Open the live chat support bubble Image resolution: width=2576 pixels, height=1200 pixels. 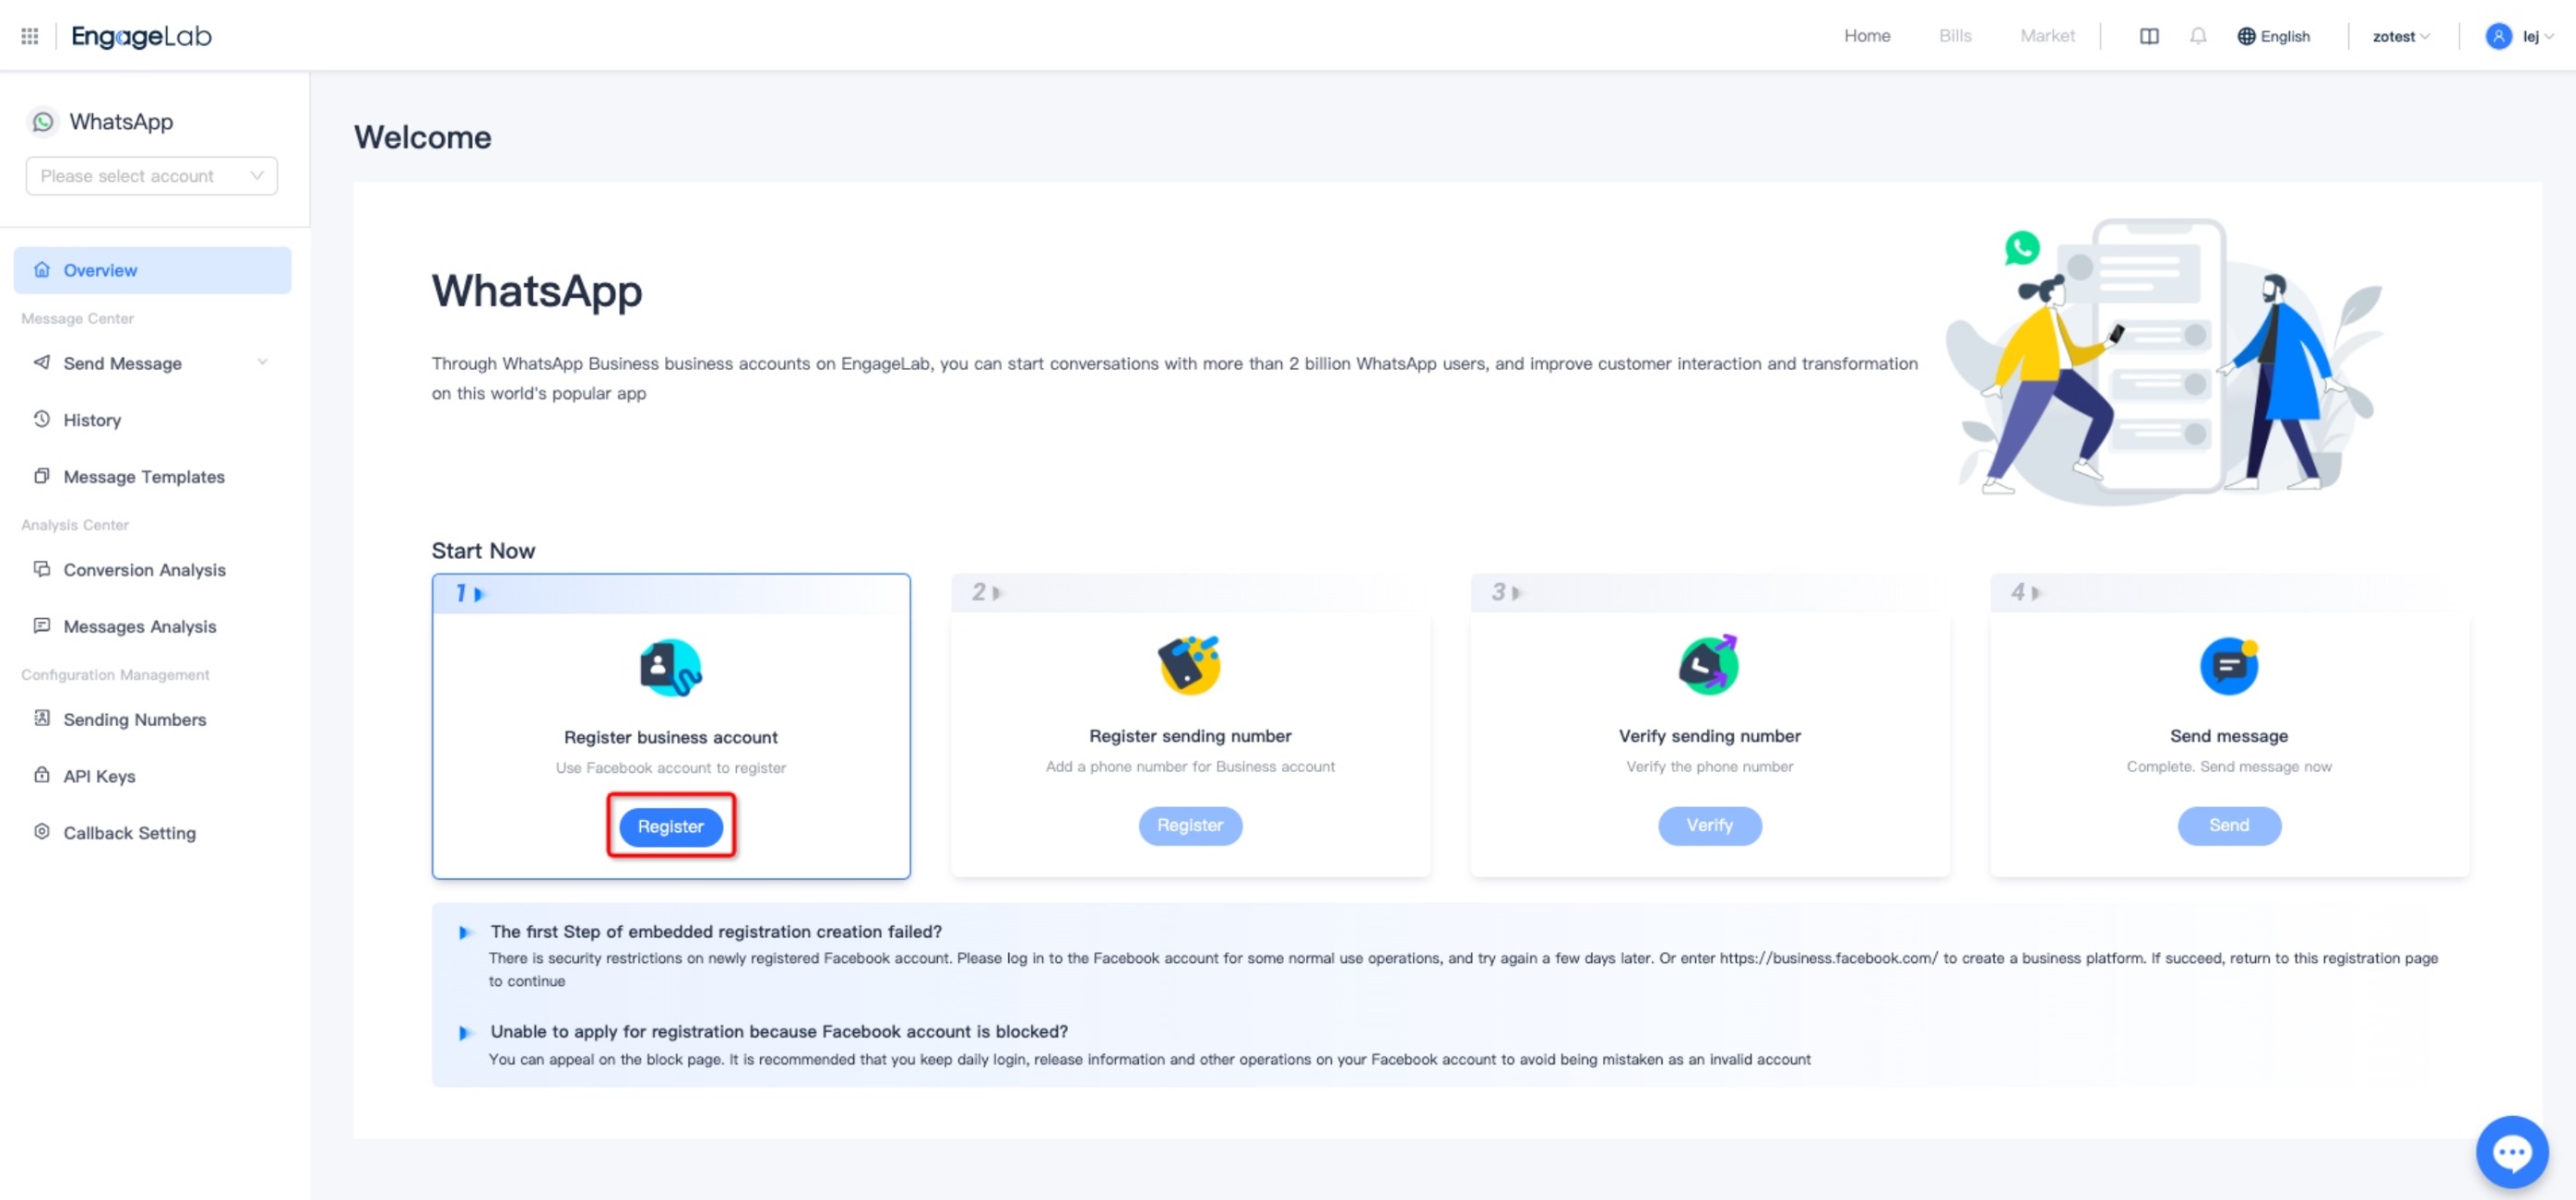pyautogui.click(x=2511, y=1152)
